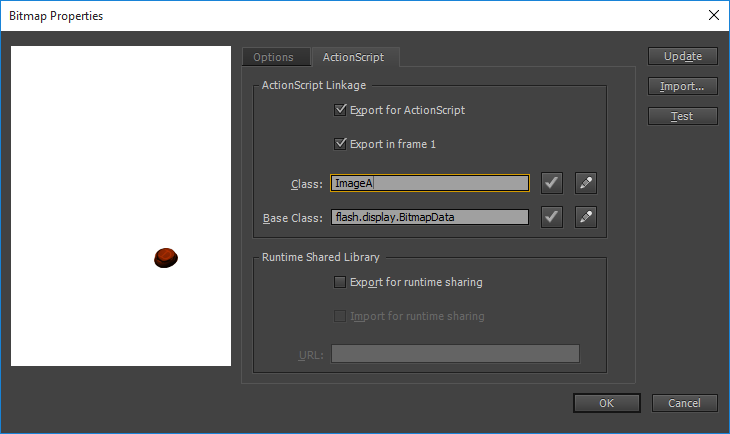Click the URL input field
This screenshot has height=434, width=730.
[x=455, y=354]
